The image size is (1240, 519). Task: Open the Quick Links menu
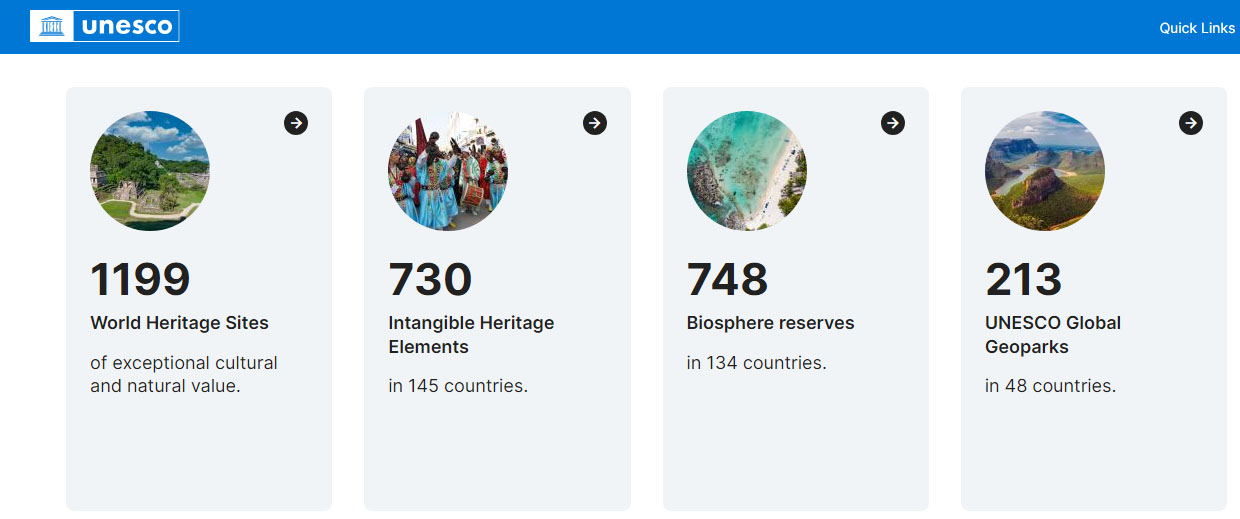tap(1197, 28)
